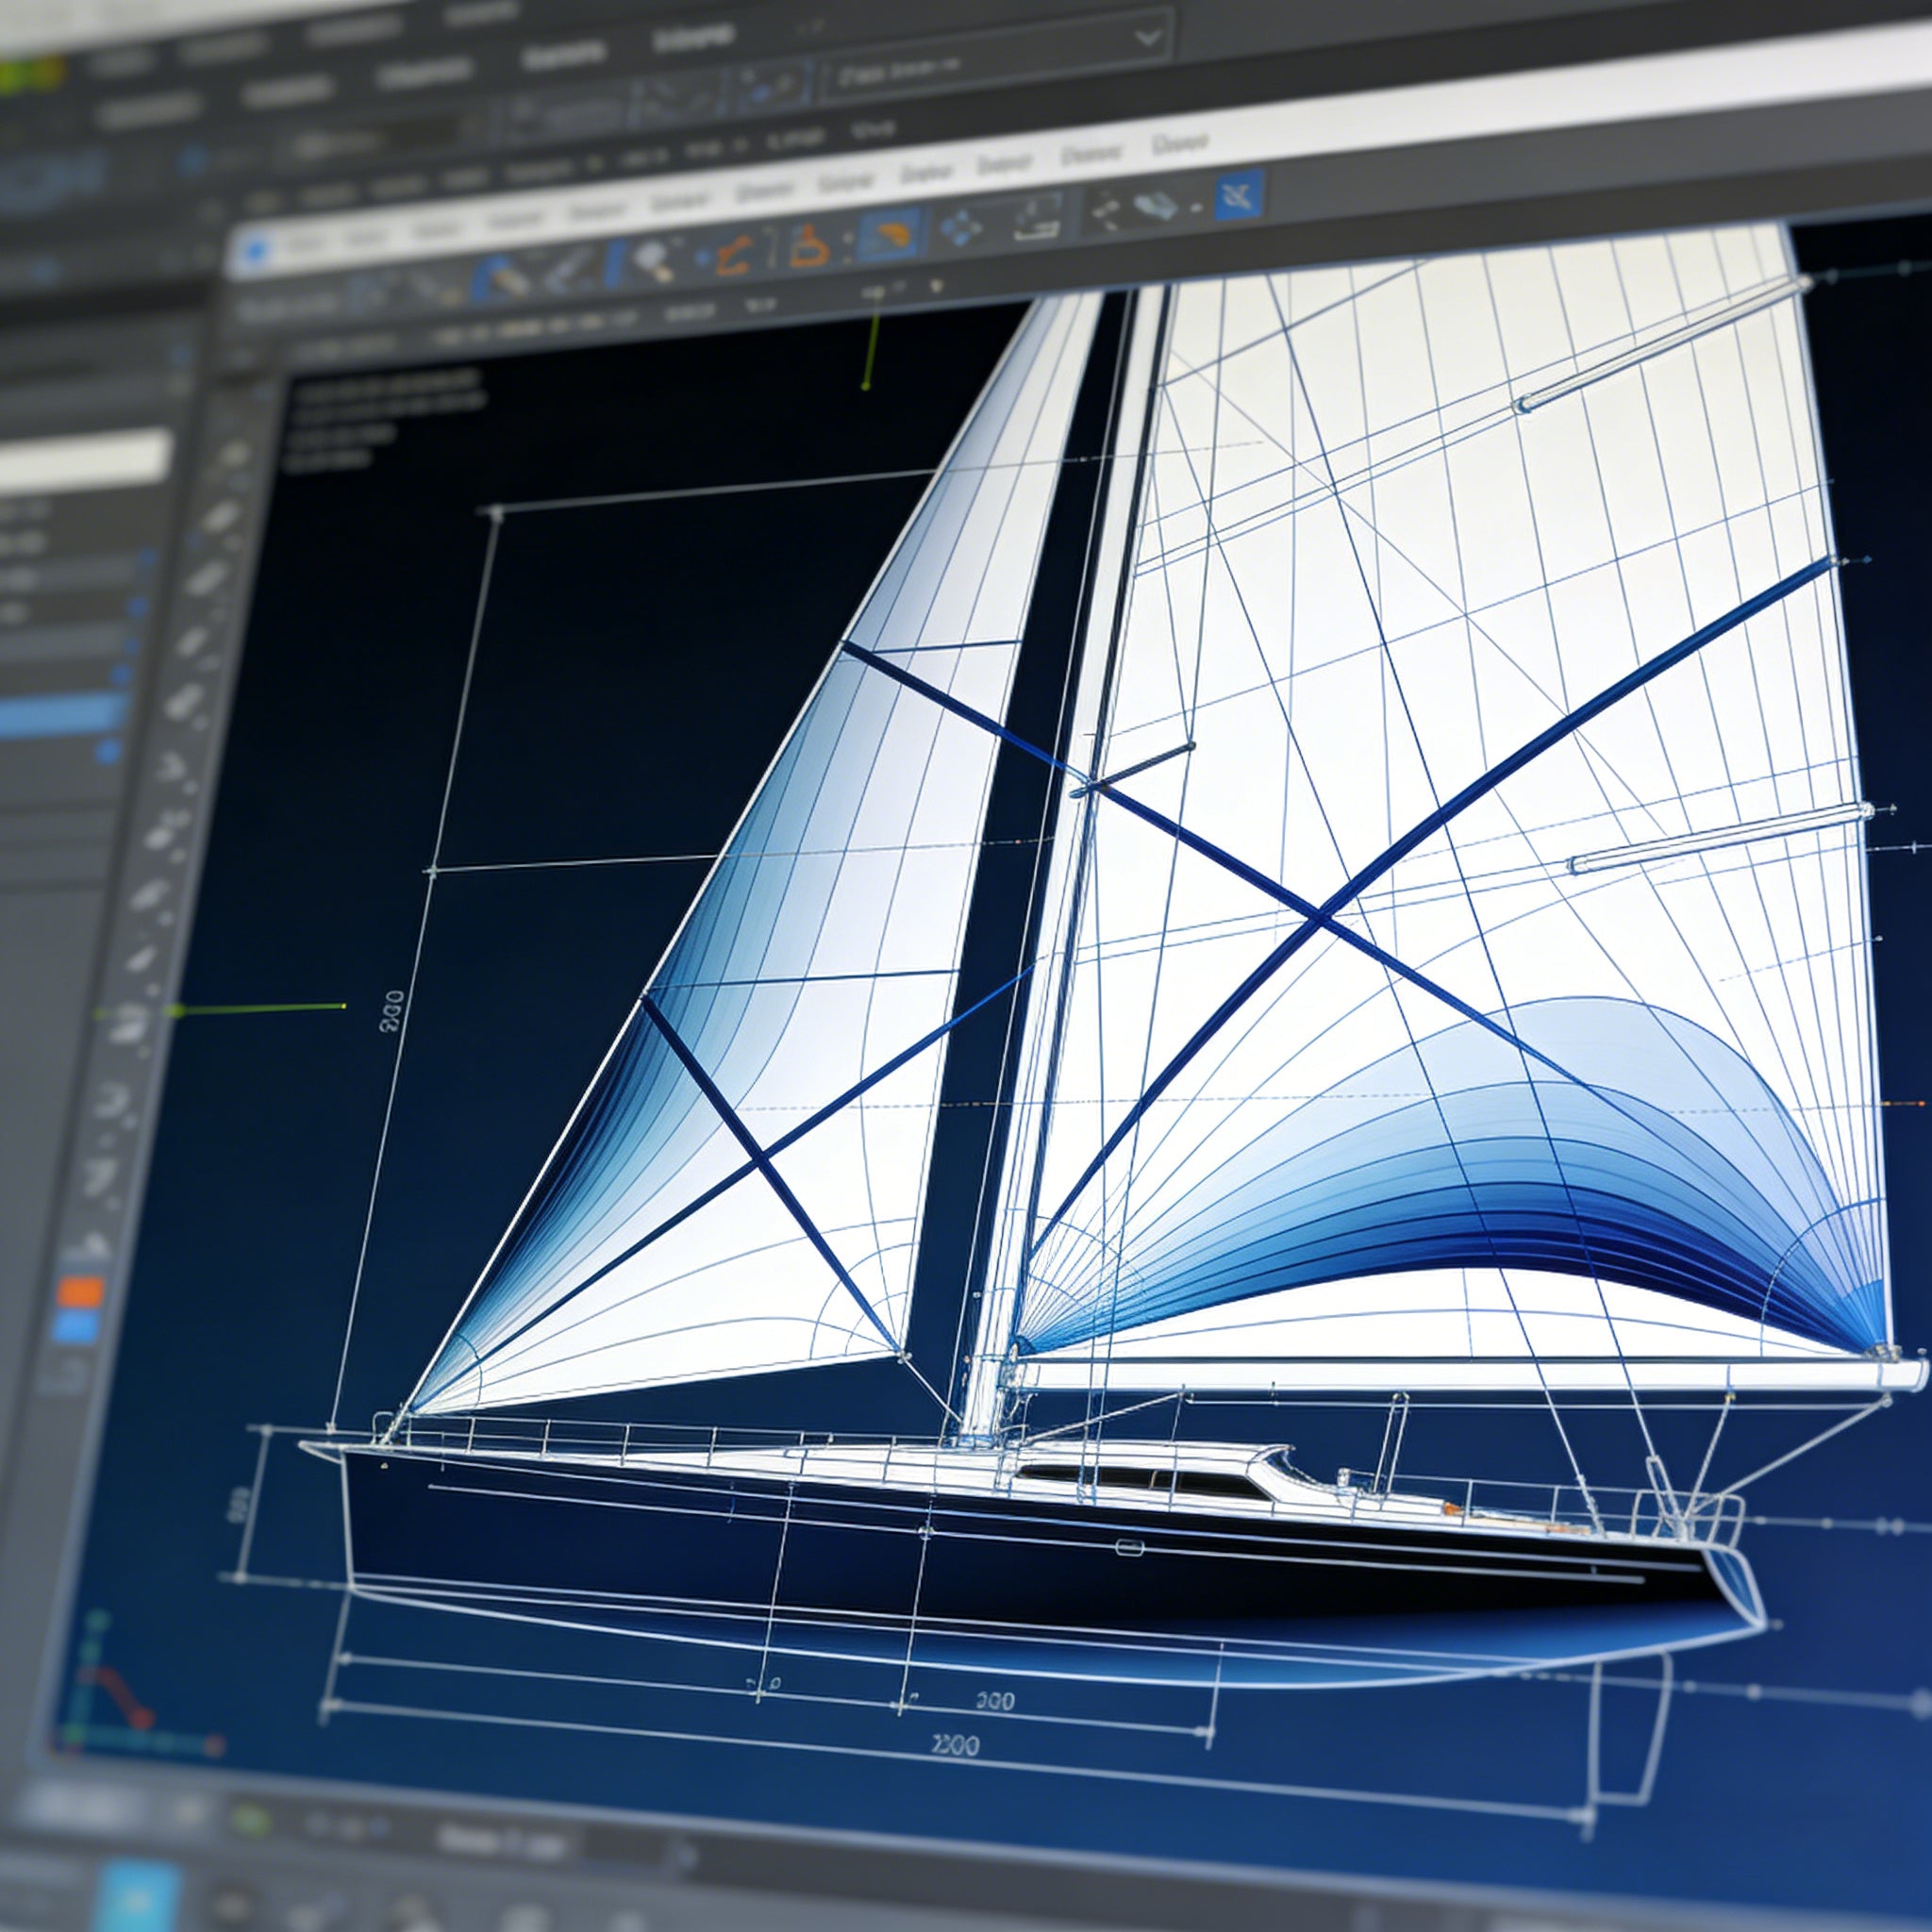Viewport: 1932px width, 1932px height.
Task: Open the dropdown chevron at top right
Action: point(1149,39)
